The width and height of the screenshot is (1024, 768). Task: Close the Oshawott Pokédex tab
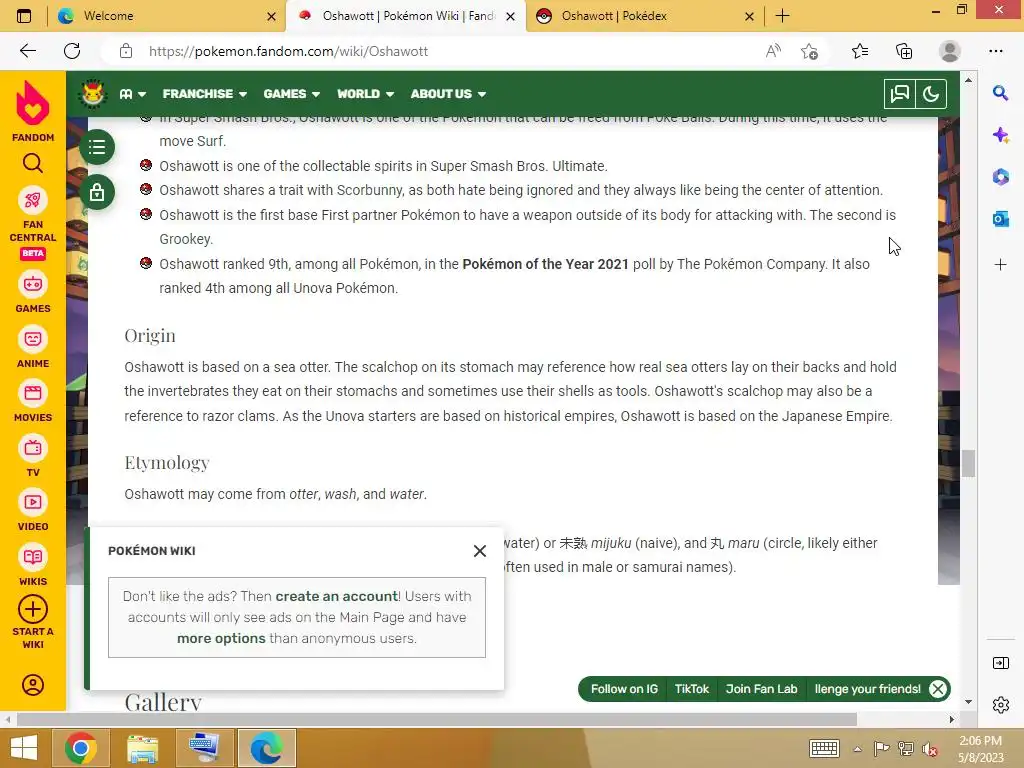750,16
